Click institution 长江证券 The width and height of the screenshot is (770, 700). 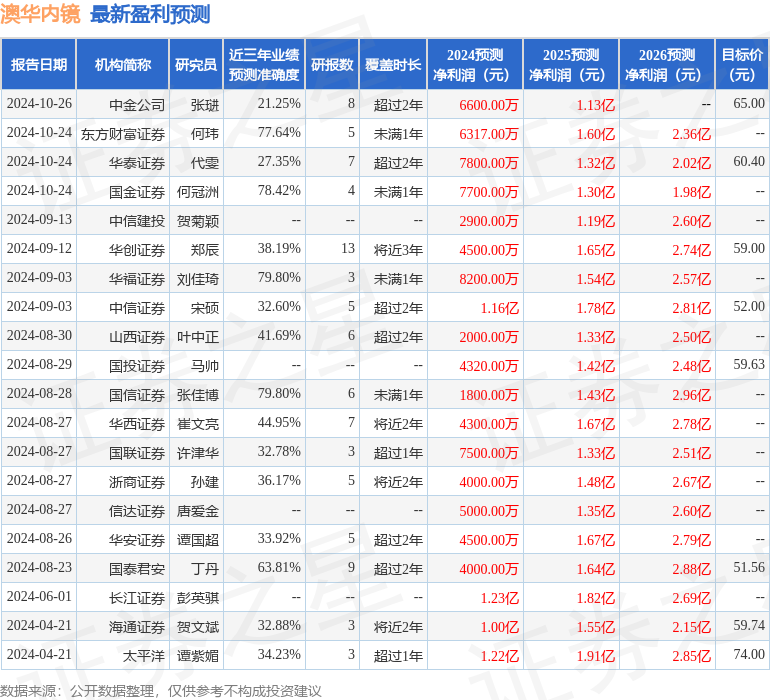point(137,597)
